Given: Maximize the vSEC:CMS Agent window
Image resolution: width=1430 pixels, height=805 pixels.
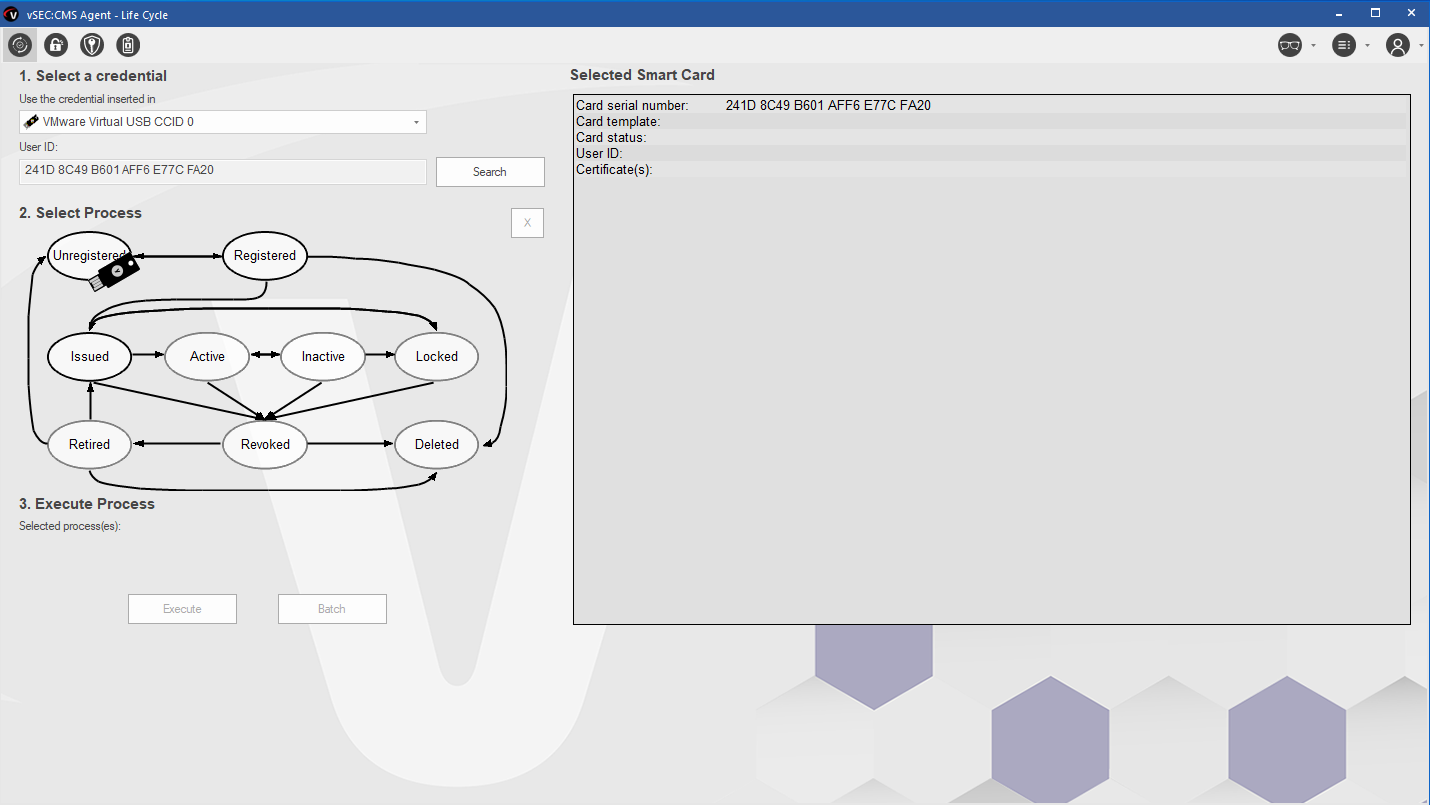Looking at the screenshot, I should pyautogui.click(x=1375, y=13).
